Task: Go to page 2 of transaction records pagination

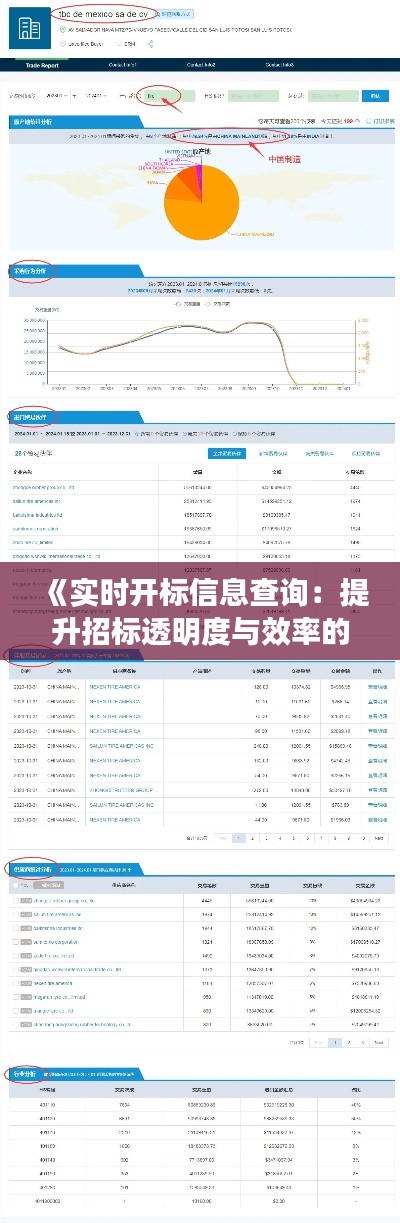Action: tap(252, 836)
